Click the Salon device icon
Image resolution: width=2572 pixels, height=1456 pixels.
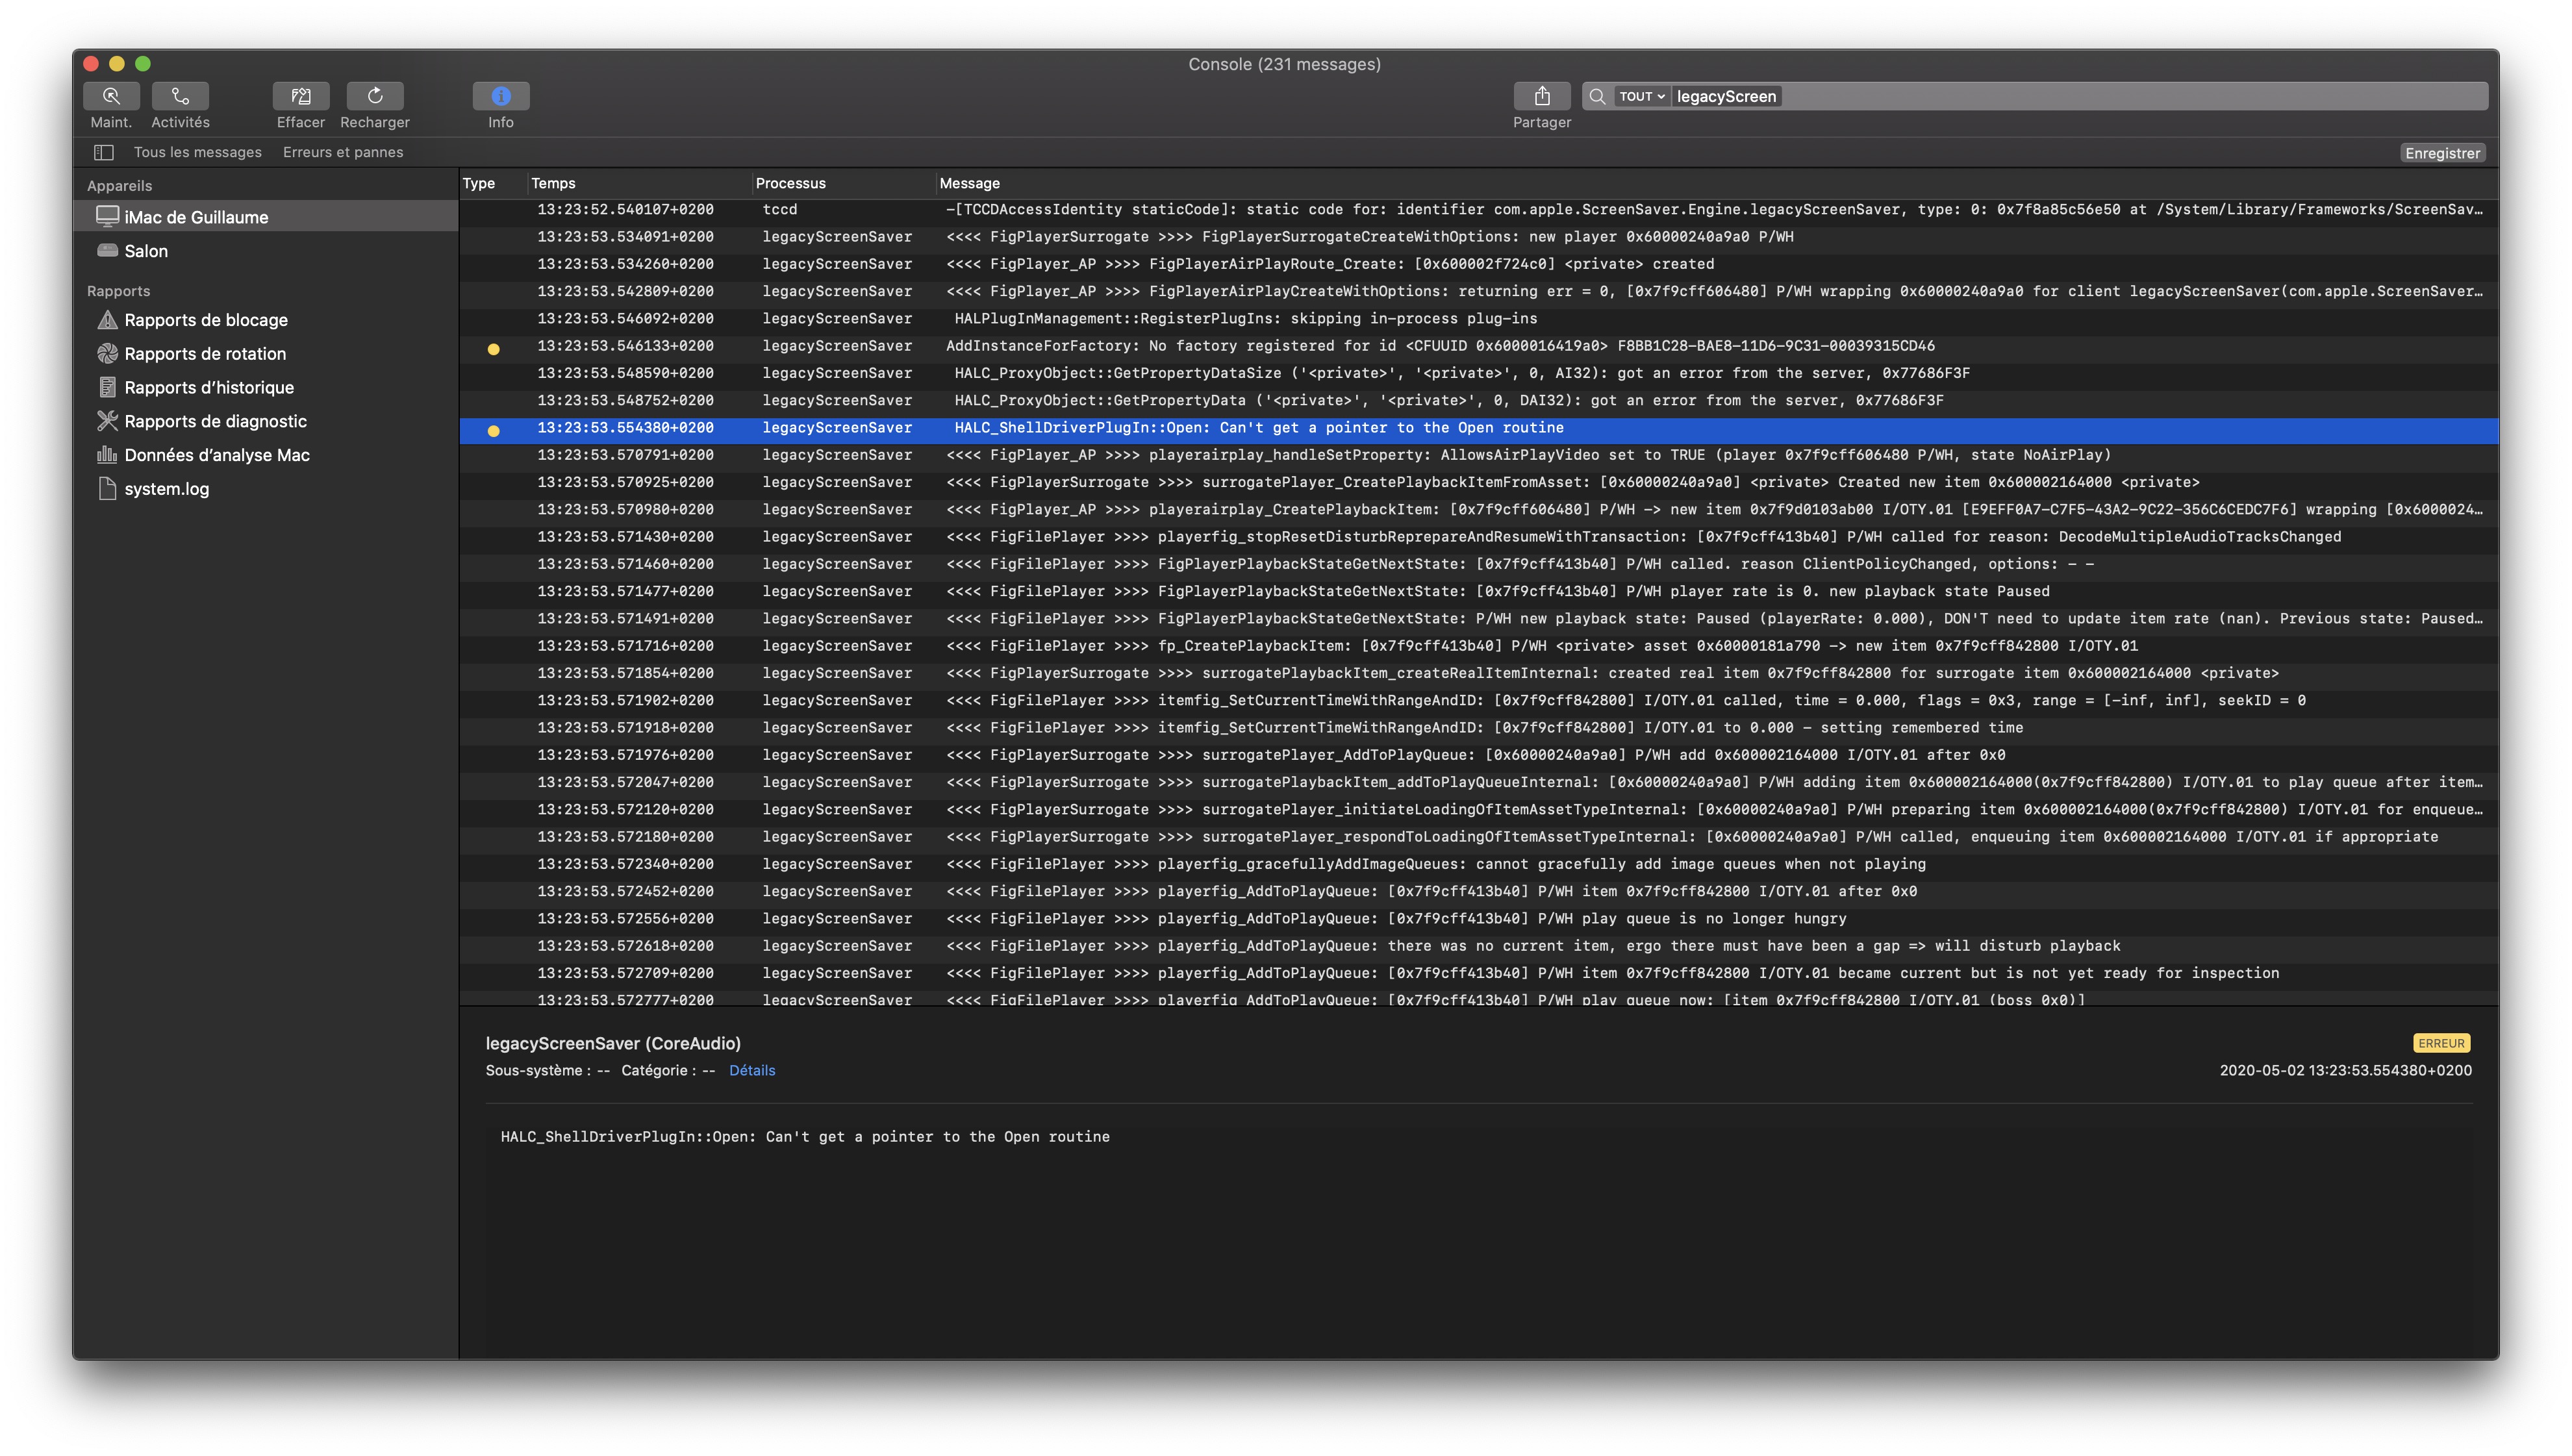tap(107, 250)
